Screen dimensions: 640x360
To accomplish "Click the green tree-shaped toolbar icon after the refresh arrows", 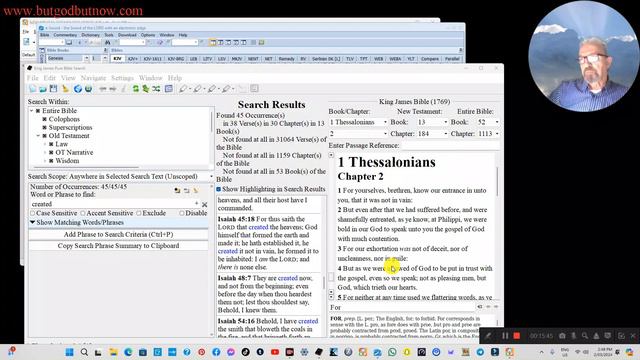I will 145,89.
